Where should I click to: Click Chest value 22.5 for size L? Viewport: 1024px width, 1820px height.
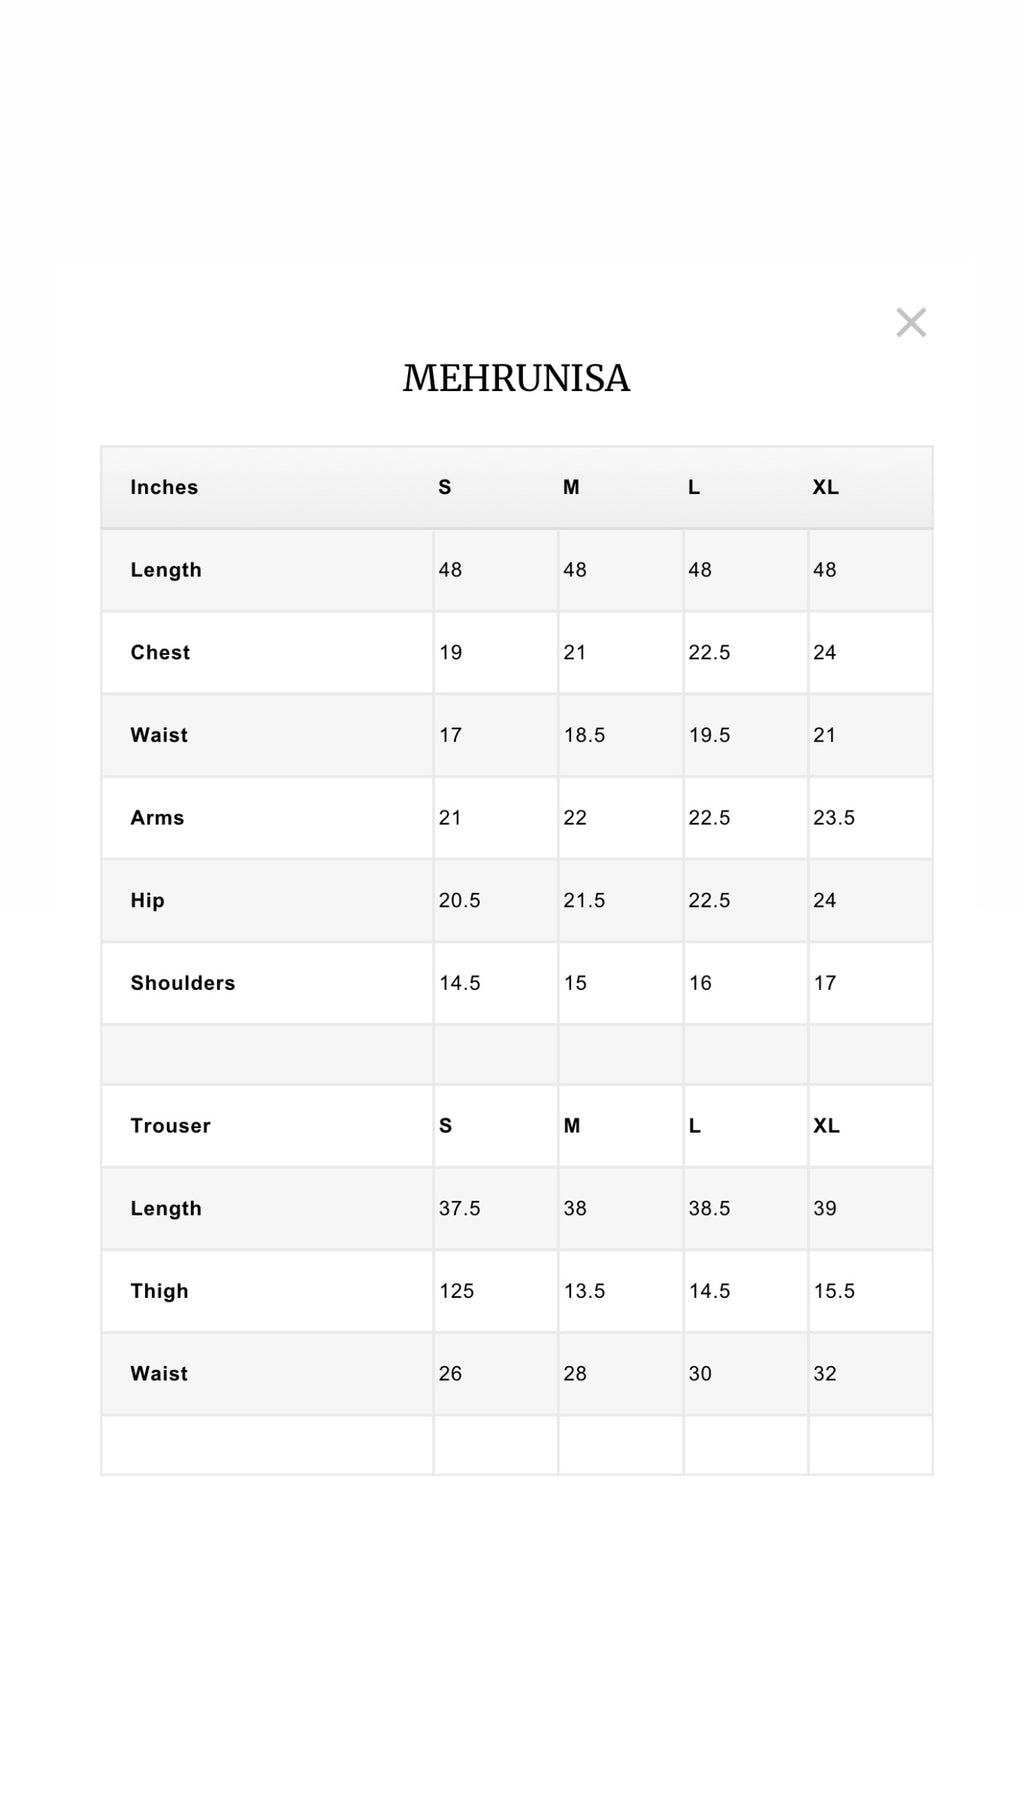709,652
